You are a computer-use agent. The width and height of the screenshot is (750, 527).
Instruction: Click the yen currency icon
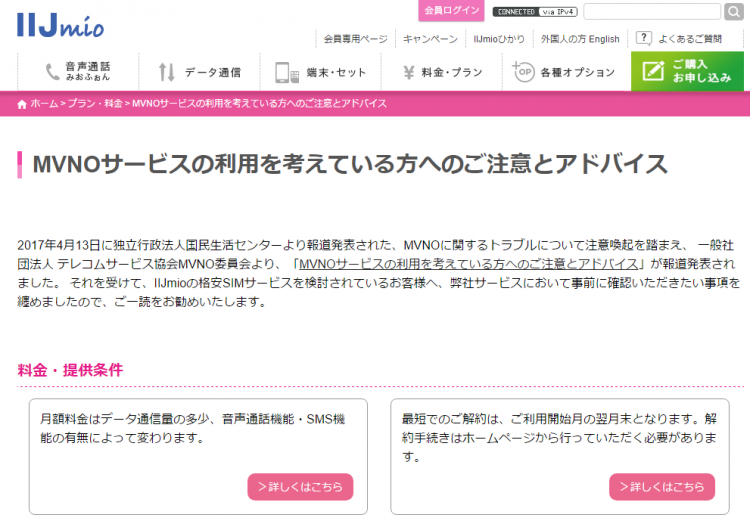[x=408, y=72]
